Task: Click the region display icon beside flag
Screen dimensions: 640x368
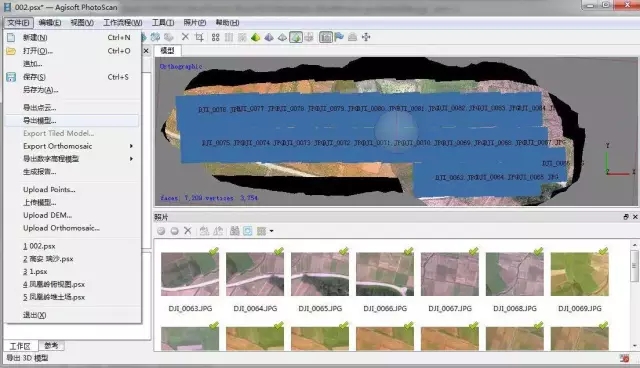Action: pos(352,37)
